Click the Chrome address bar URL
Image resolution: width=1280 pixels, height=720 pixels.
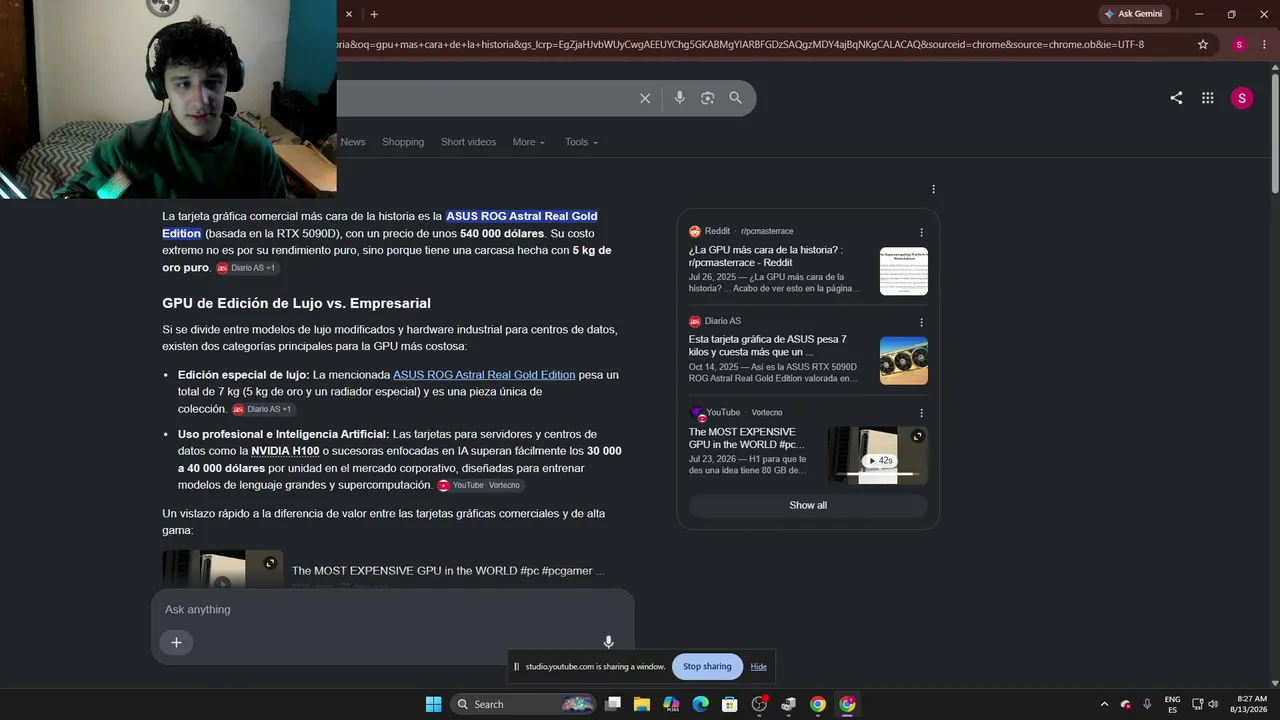click(x=740, y=44)
